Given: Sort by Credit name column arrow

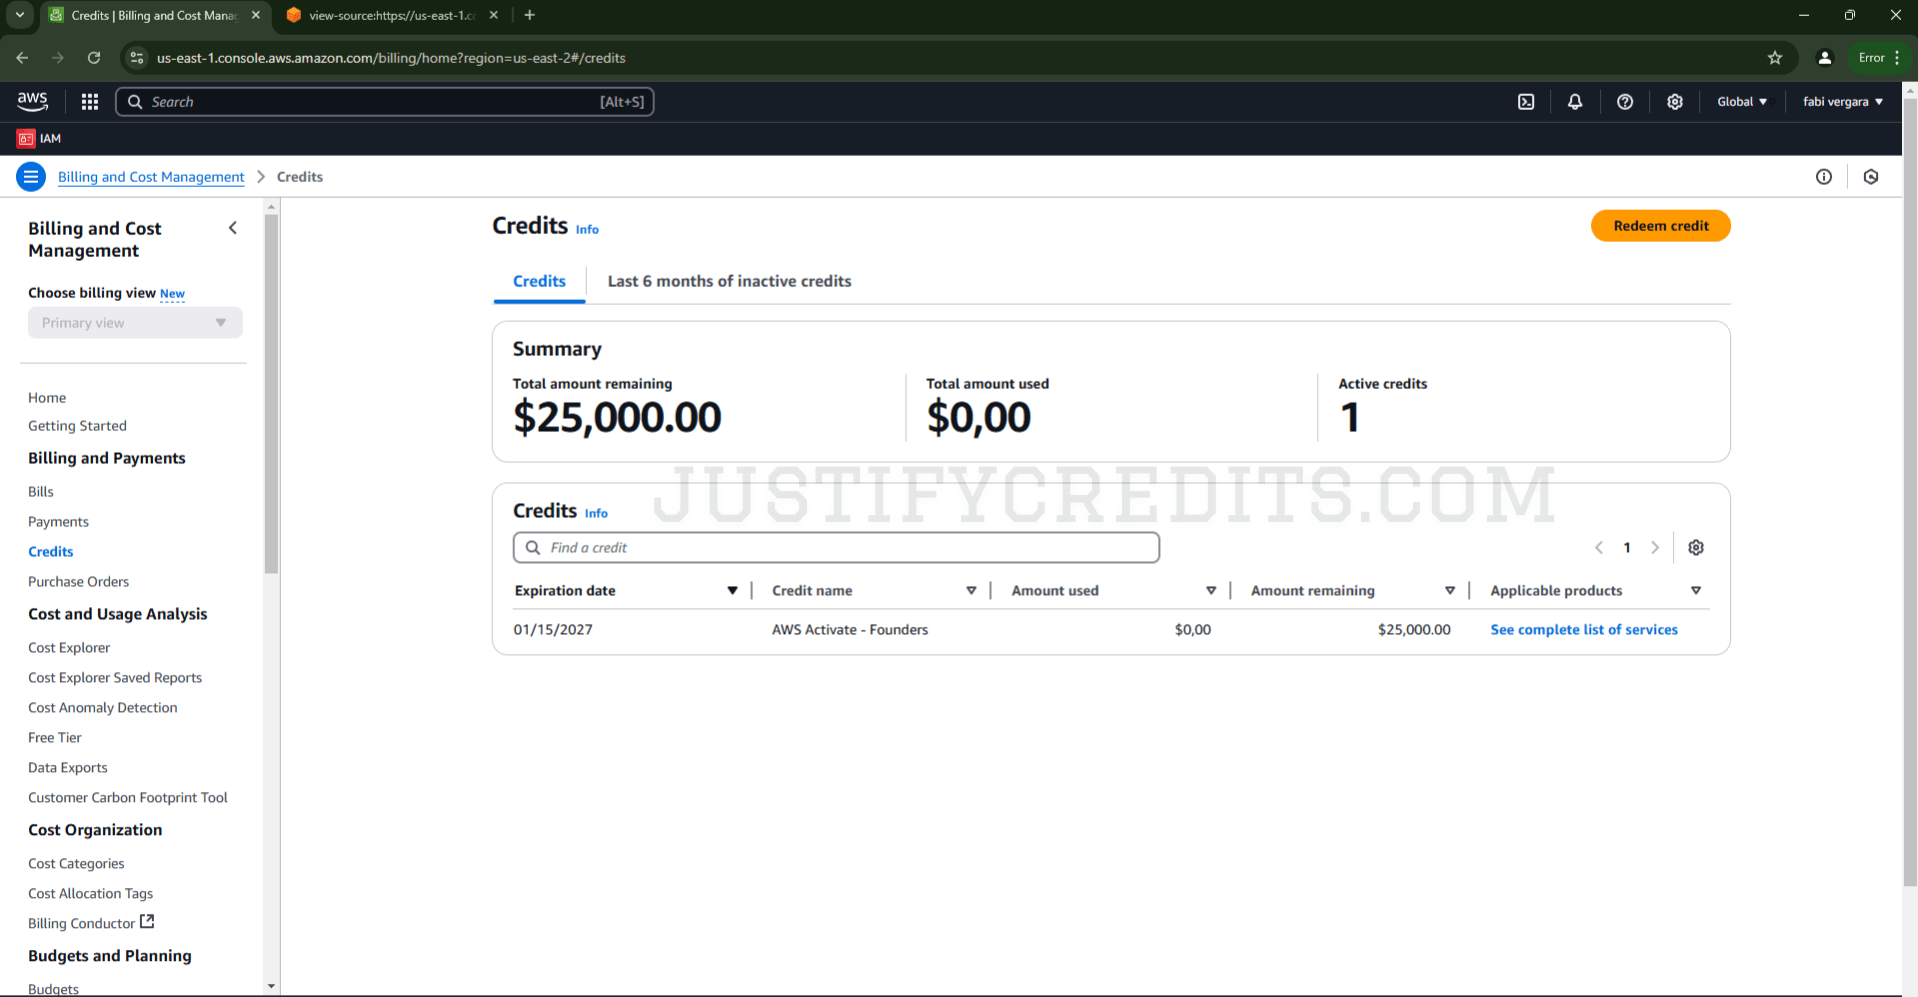Looking at the screenshot, I should 971,591.
